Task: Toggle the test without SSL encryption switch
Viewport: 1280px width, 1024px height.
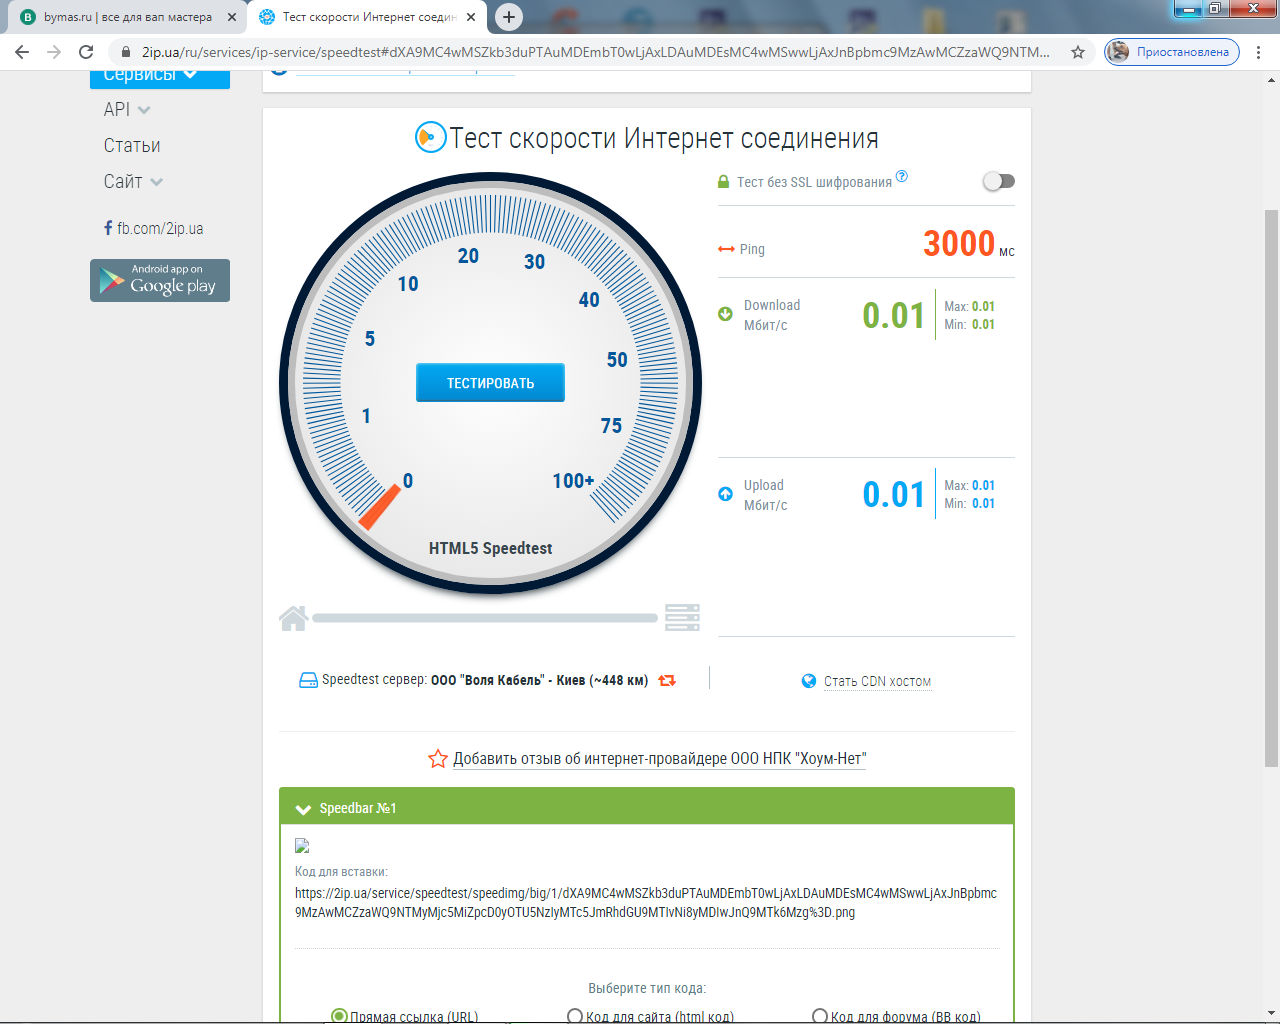Action: pyautogui.click(x=998, y=181)
